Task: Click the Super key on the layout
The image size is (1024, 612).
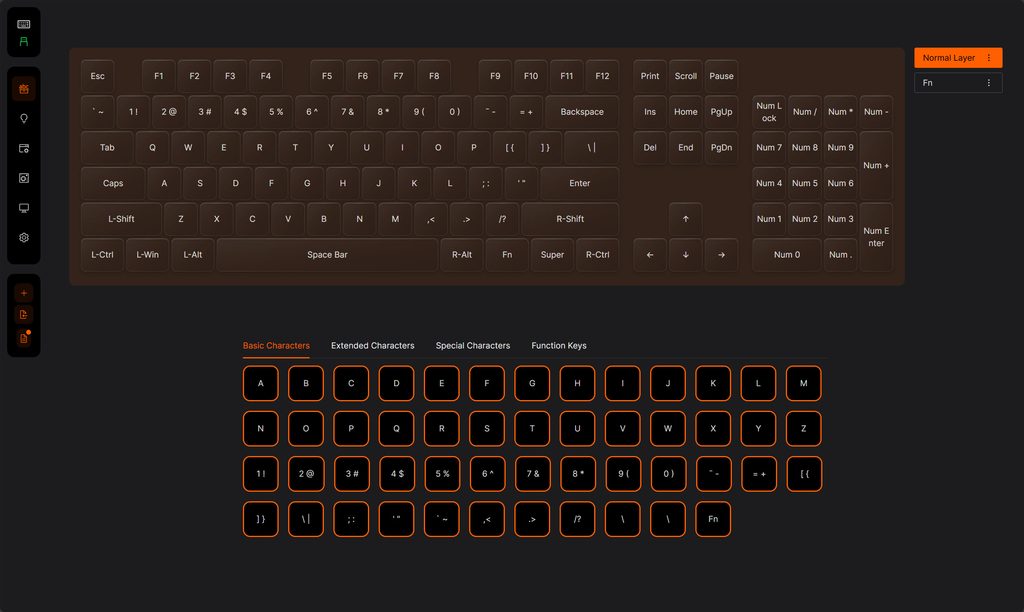Action: point(552,255)
